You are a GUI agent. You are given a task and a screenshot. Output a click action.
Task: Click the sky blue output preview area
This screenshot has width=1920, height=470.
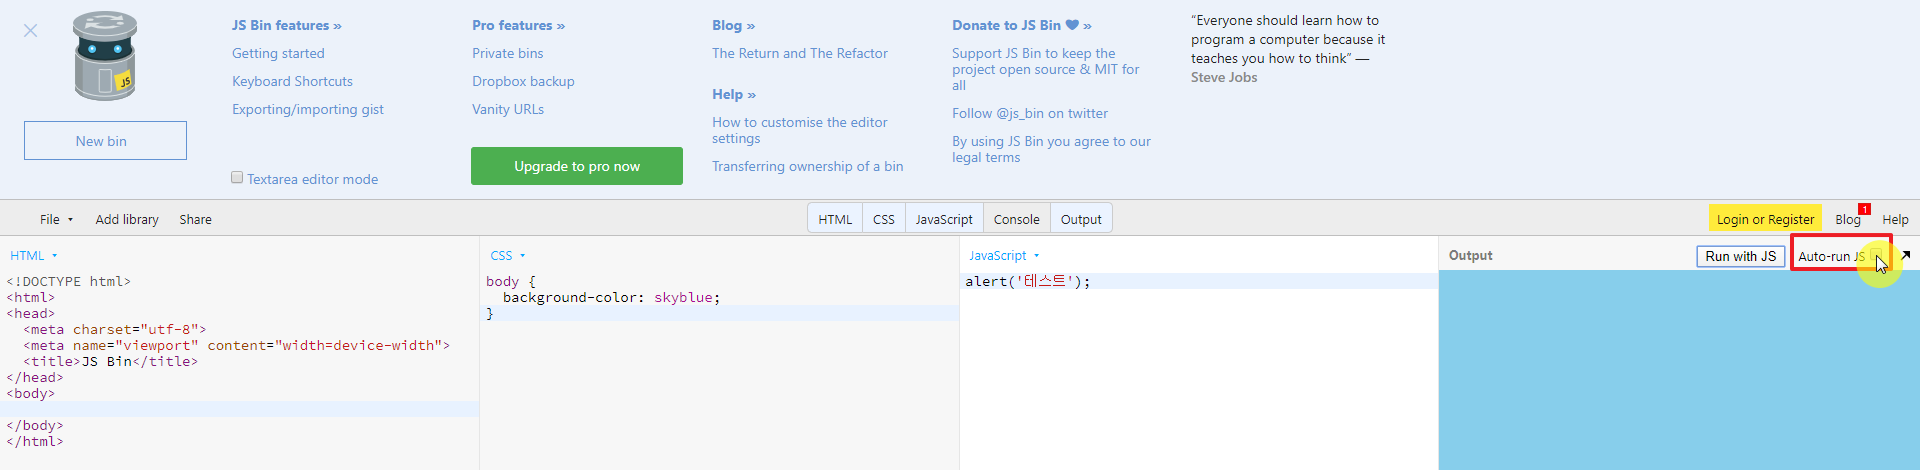[1679, 370]
